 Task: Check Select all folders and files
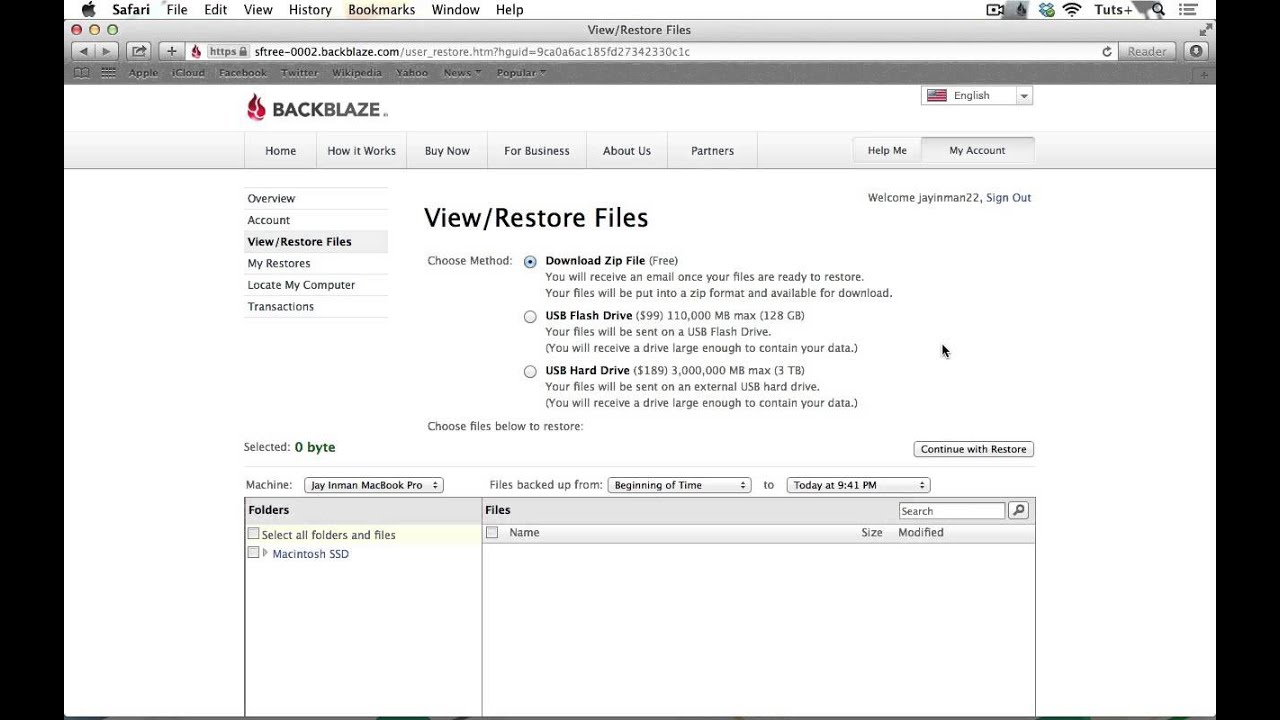click(254, 534)
